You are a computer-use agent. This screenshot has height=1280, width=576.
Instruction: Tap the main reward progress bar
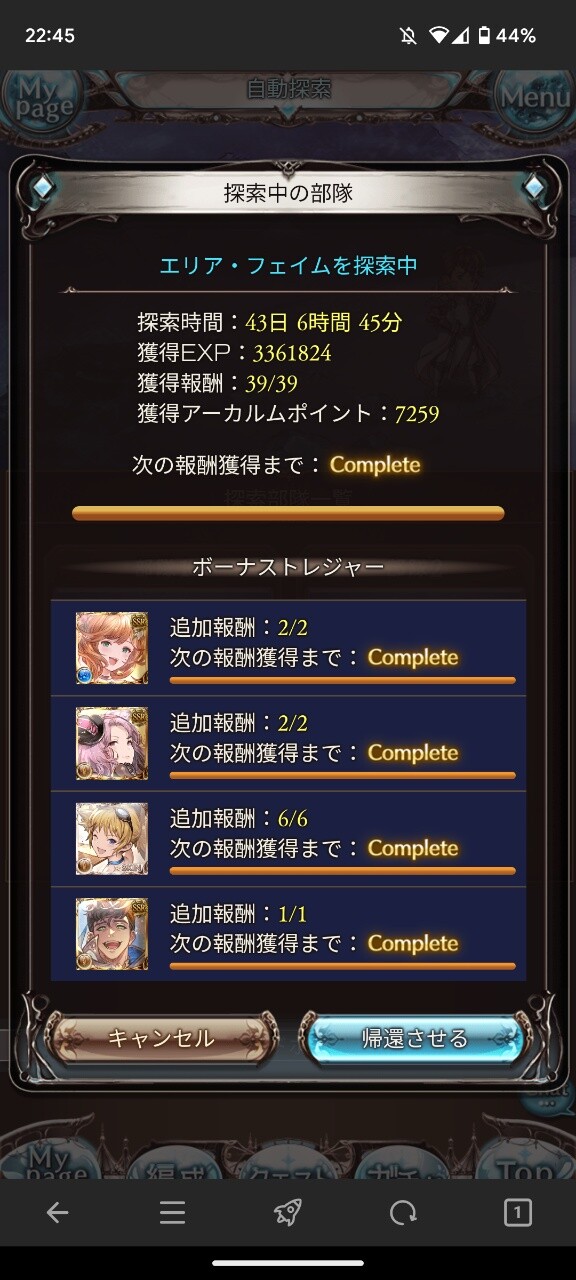(x=288, y=513)
